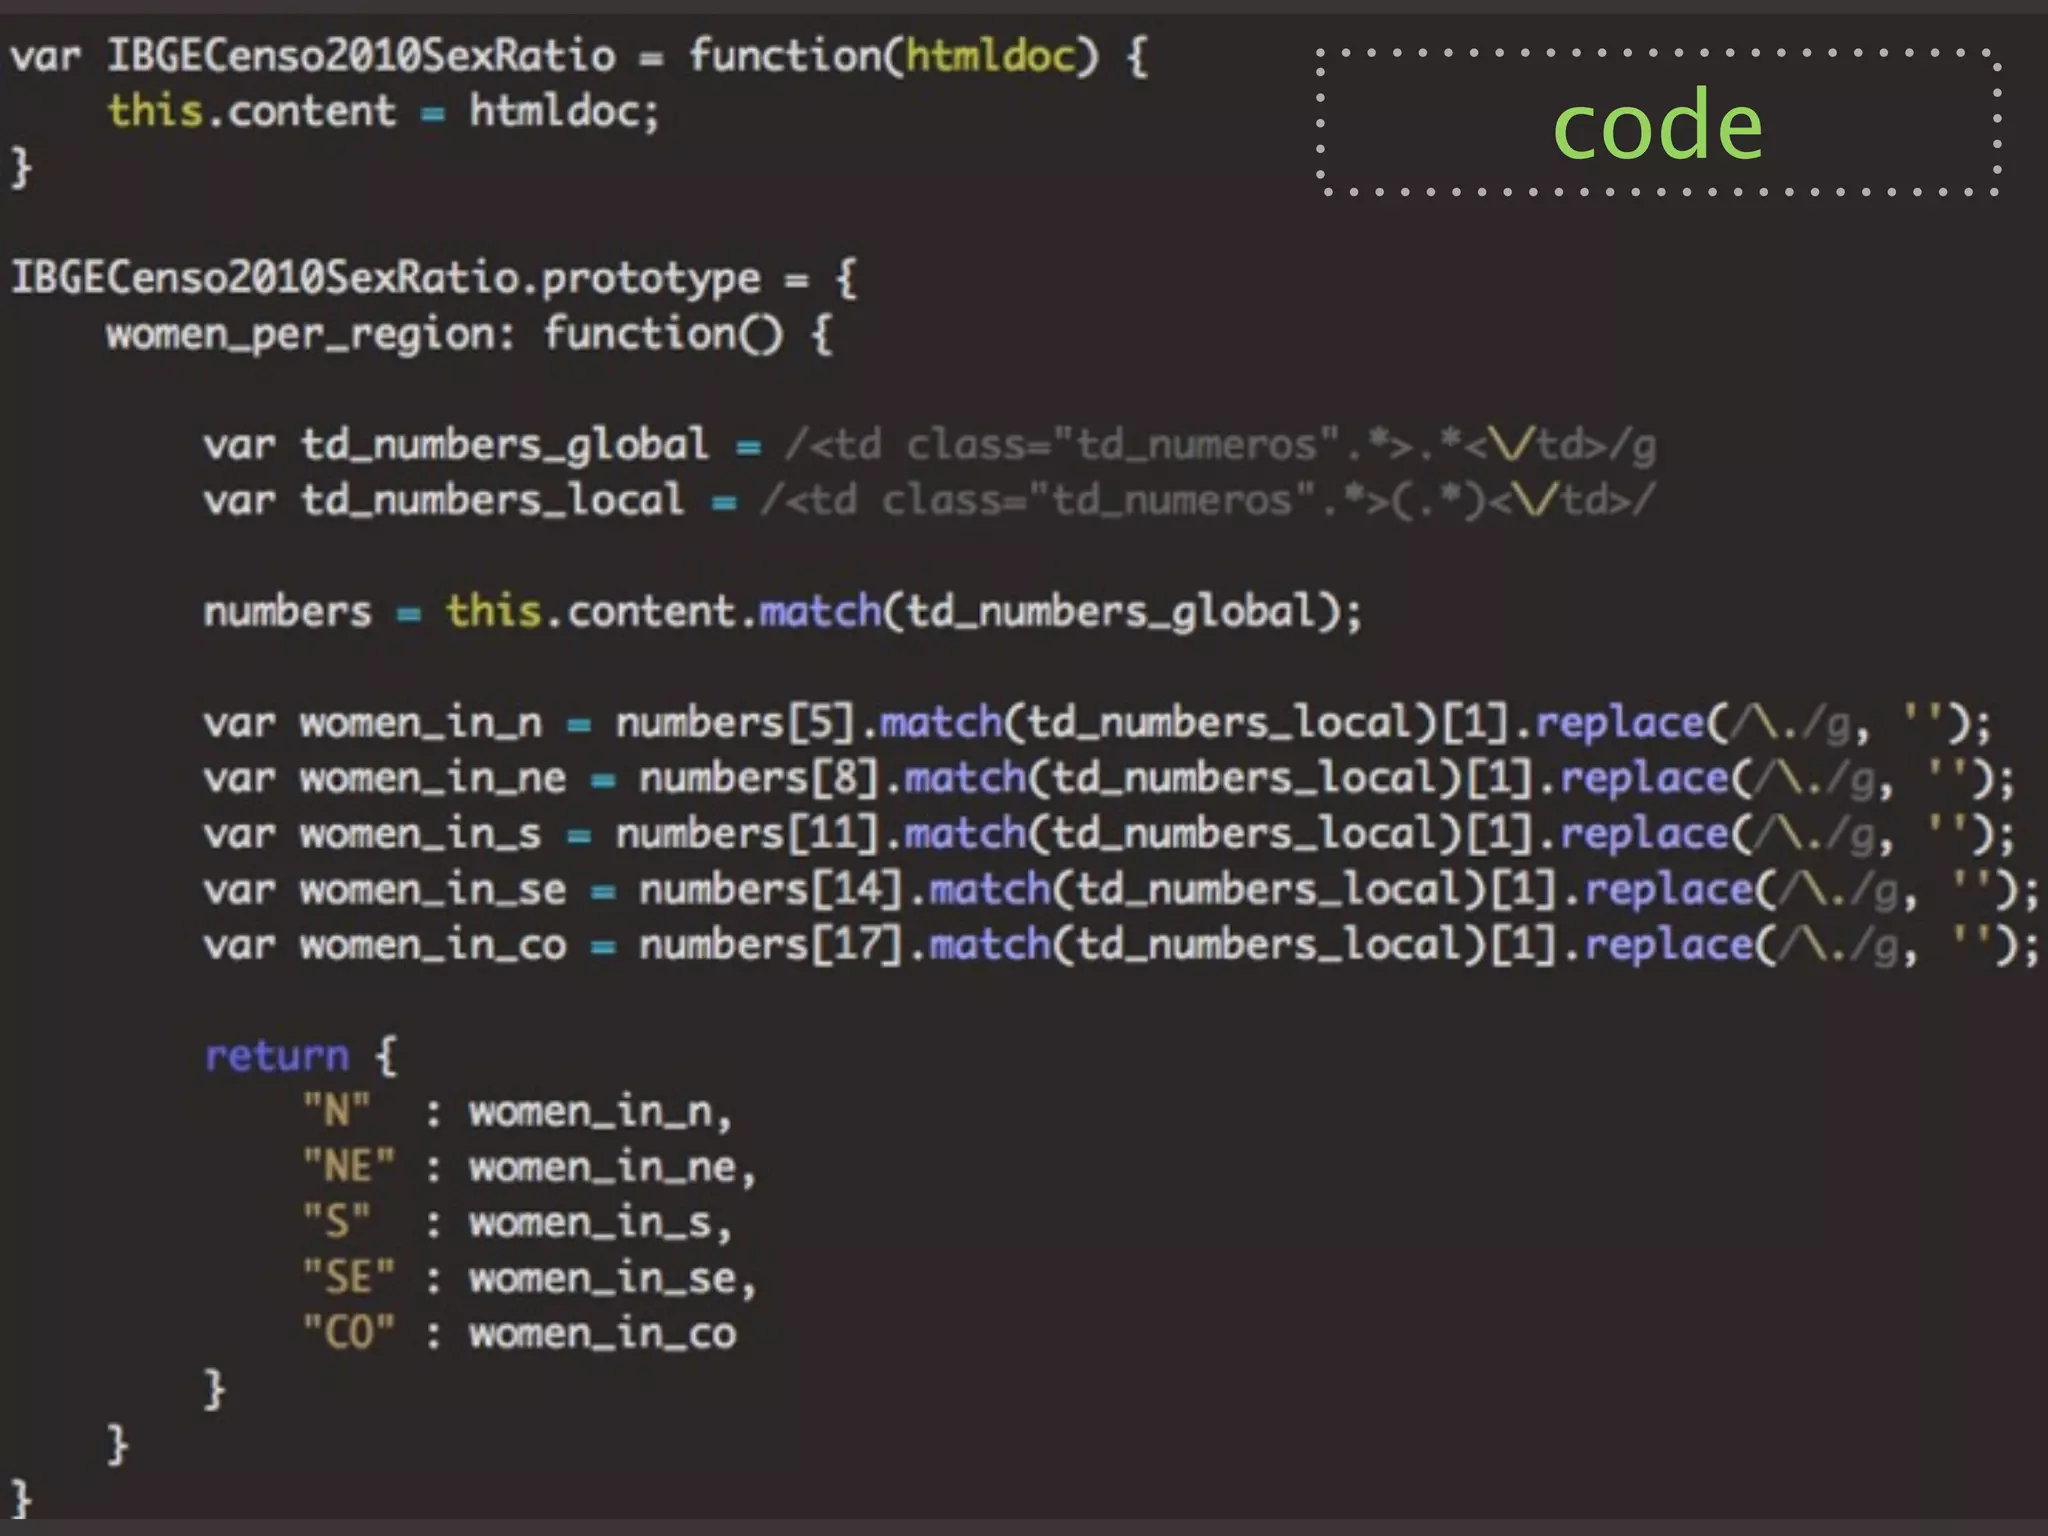
Task: Click the "S" key in return object
Action: pos(337,1222)
